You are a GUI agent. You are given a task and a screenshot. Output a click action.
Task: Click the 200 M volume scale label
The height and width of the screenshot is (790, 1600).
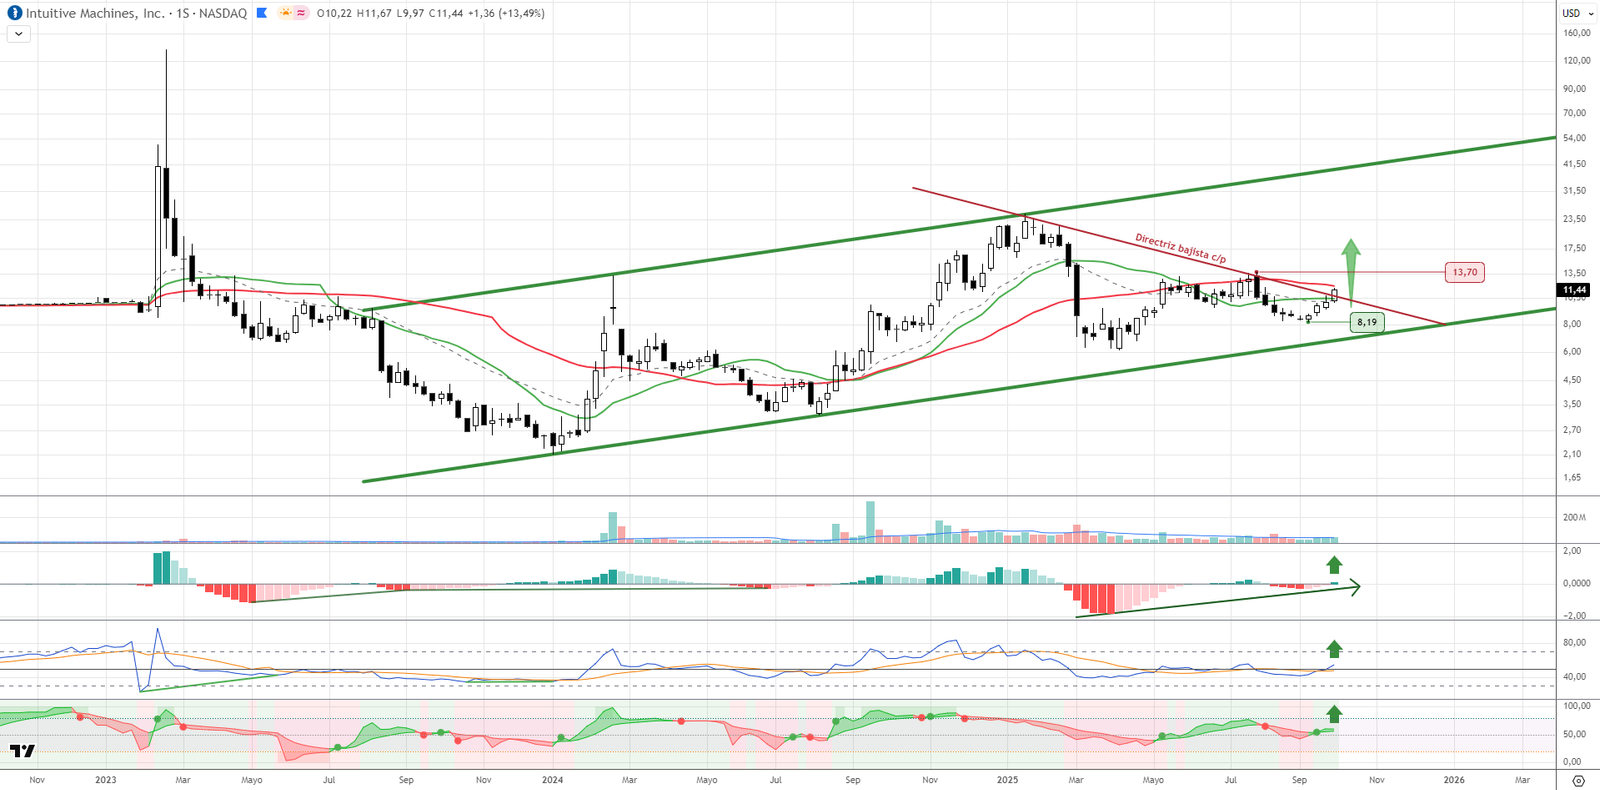point(1575,518)
